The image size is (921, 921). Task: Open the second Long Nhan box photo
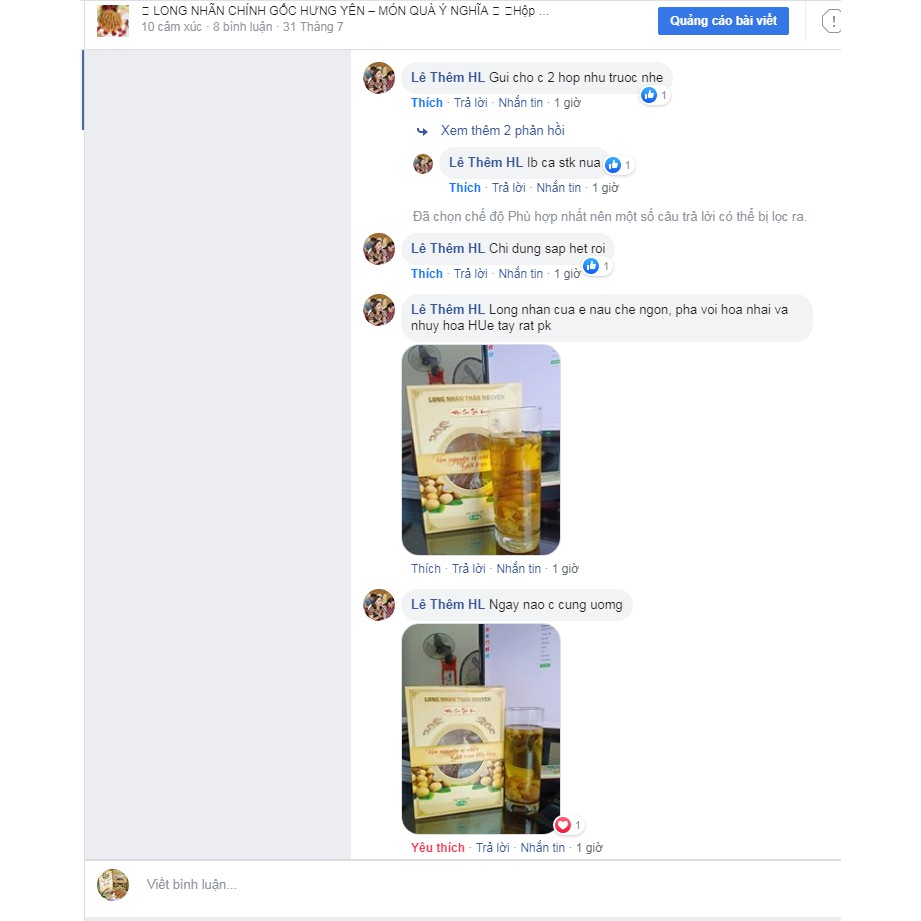coord(480,729)
